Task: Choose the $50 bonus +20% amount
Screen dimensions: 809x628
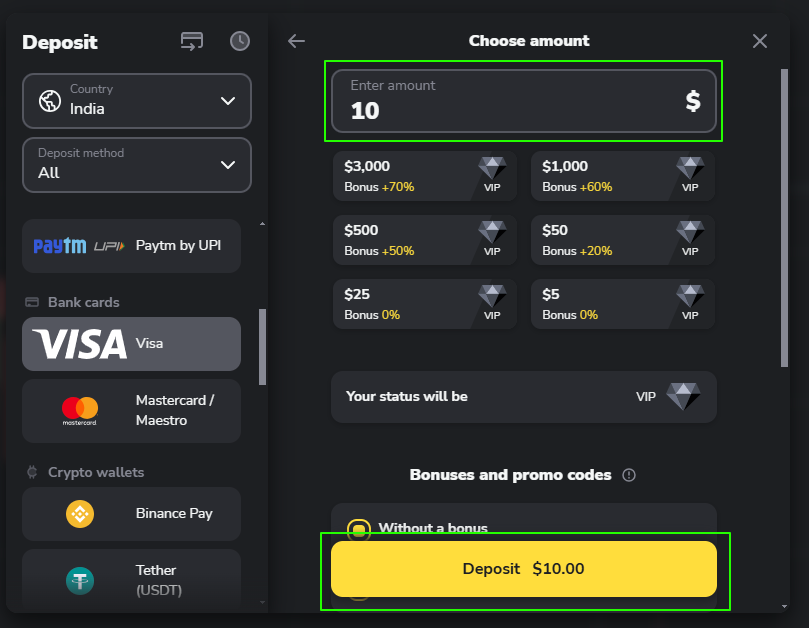Action: 622,240
